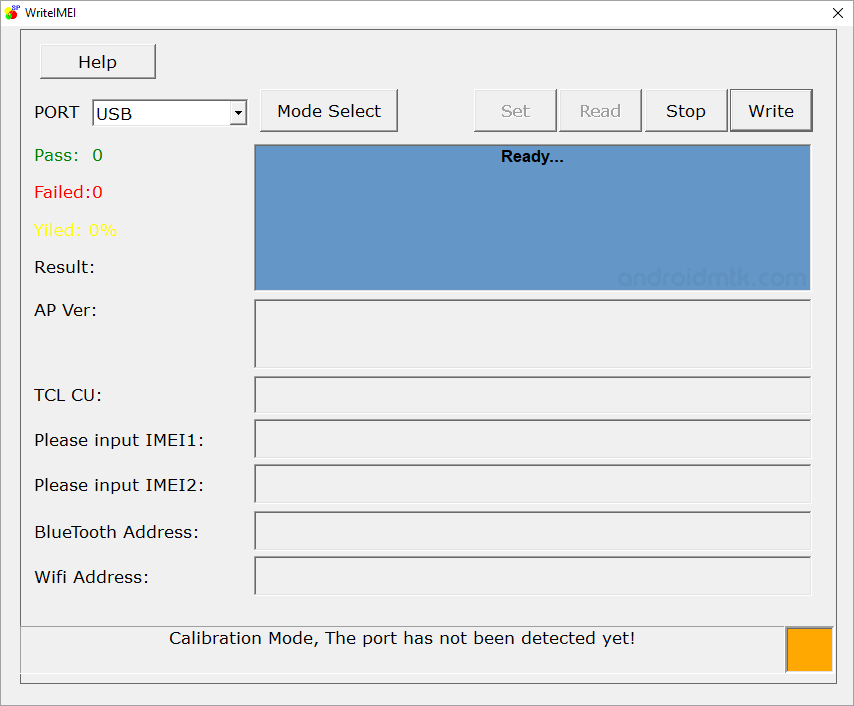
Task: Click the 'BlueTooth Address:' label
Action: pos(117,532)
